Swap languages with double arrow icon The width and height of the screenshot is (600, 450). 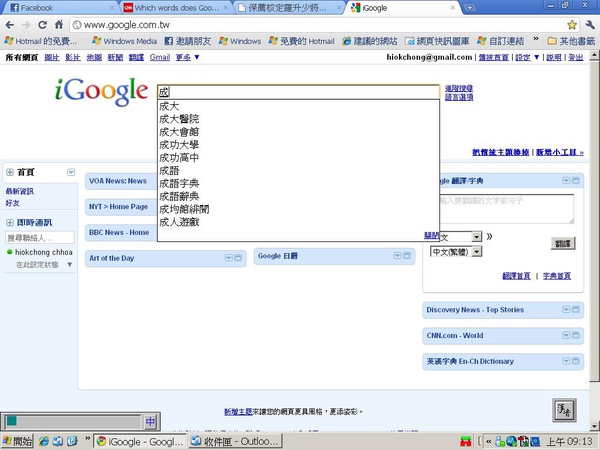[x=489, y=236]
